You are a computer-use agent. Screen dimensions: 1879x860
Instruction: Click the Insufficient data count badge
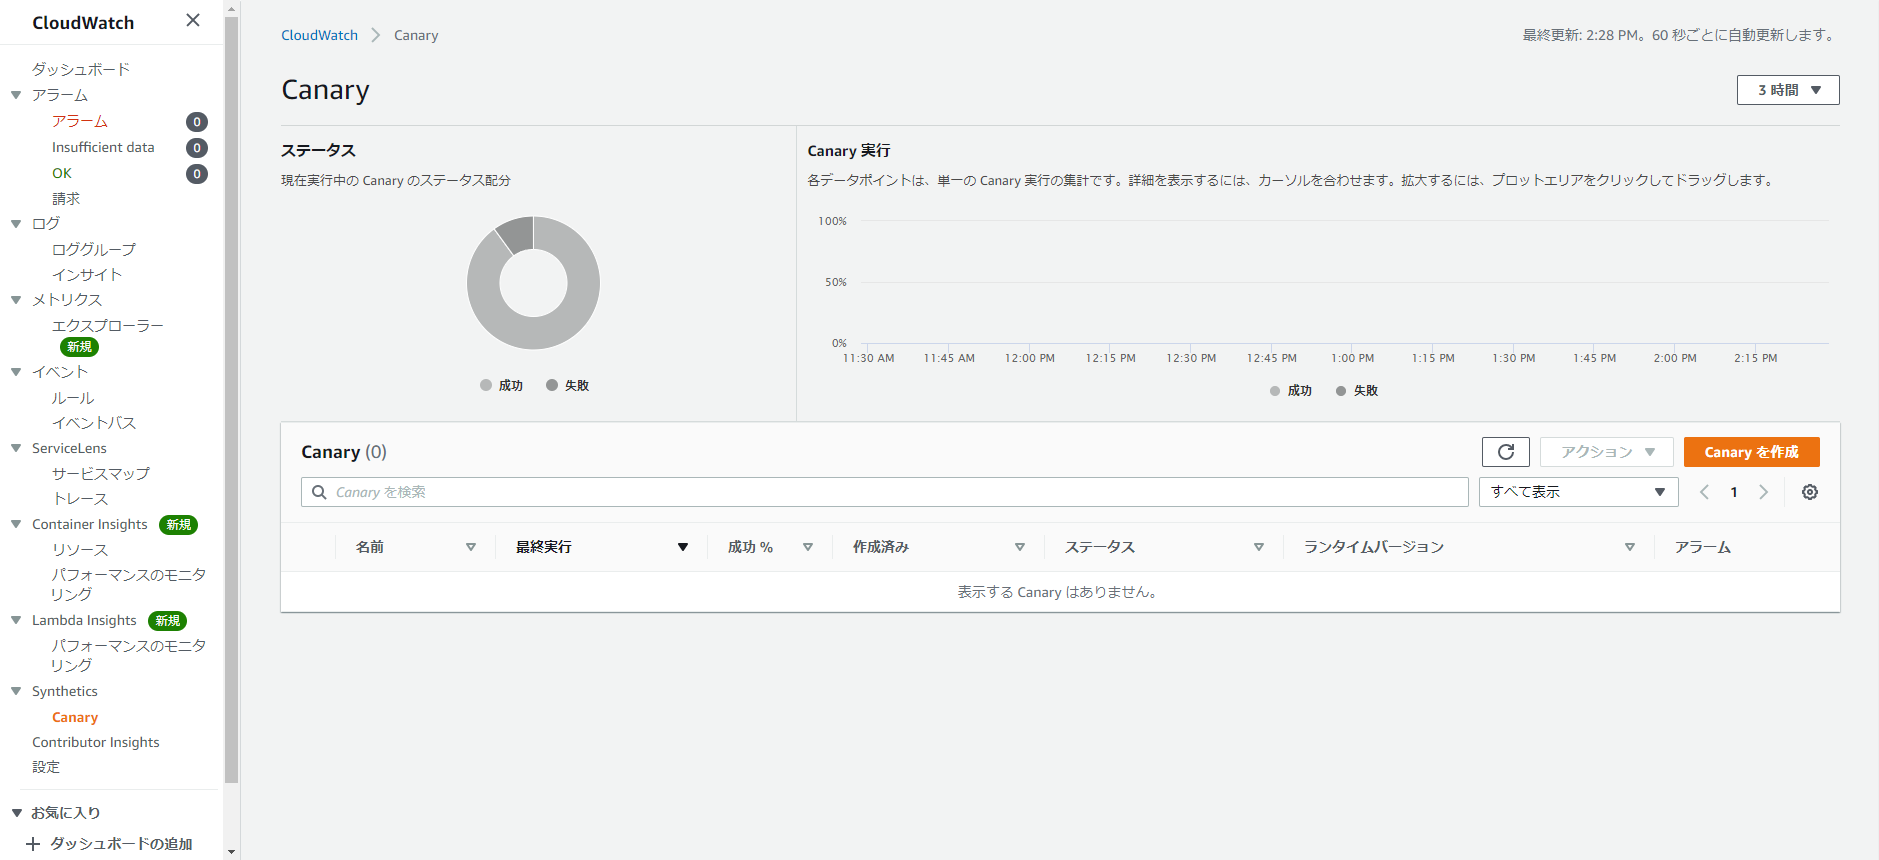point(197,148)
